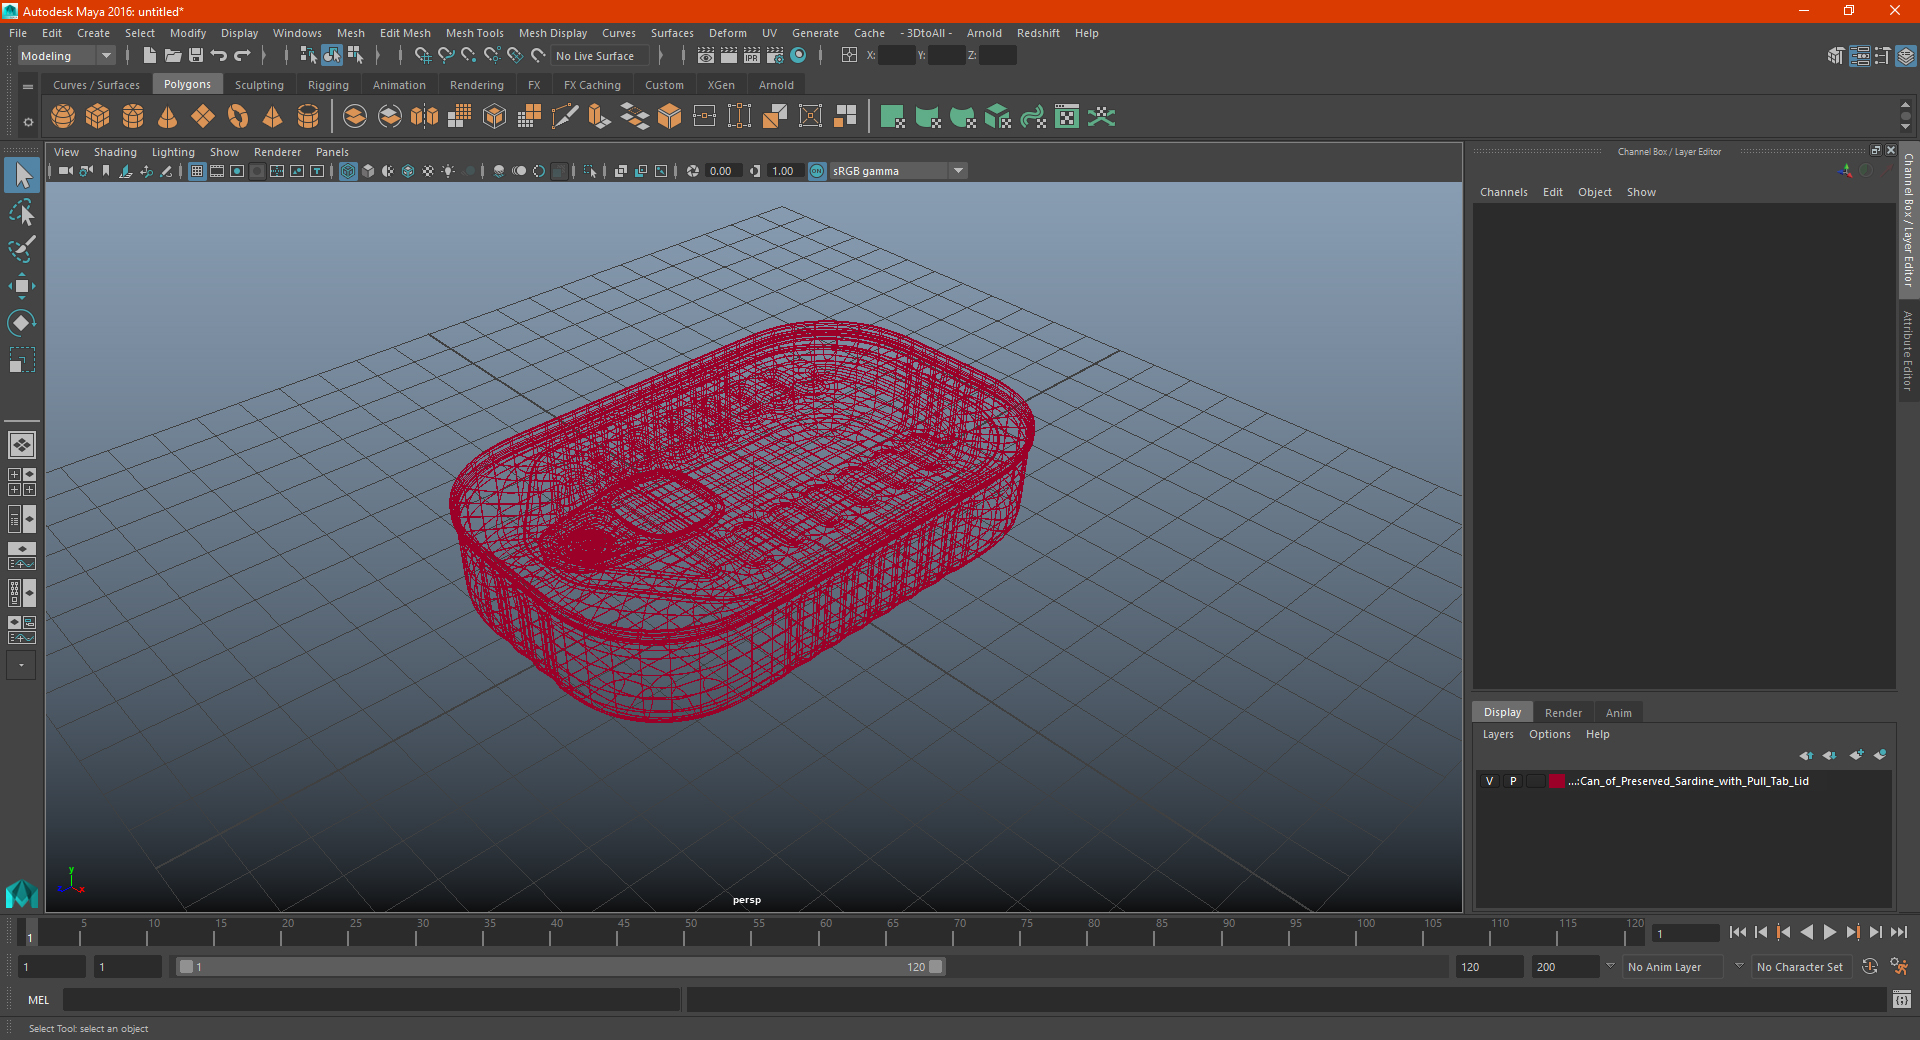
Task: Toggle the viewport grid display icon
Action: coord(197,171)
